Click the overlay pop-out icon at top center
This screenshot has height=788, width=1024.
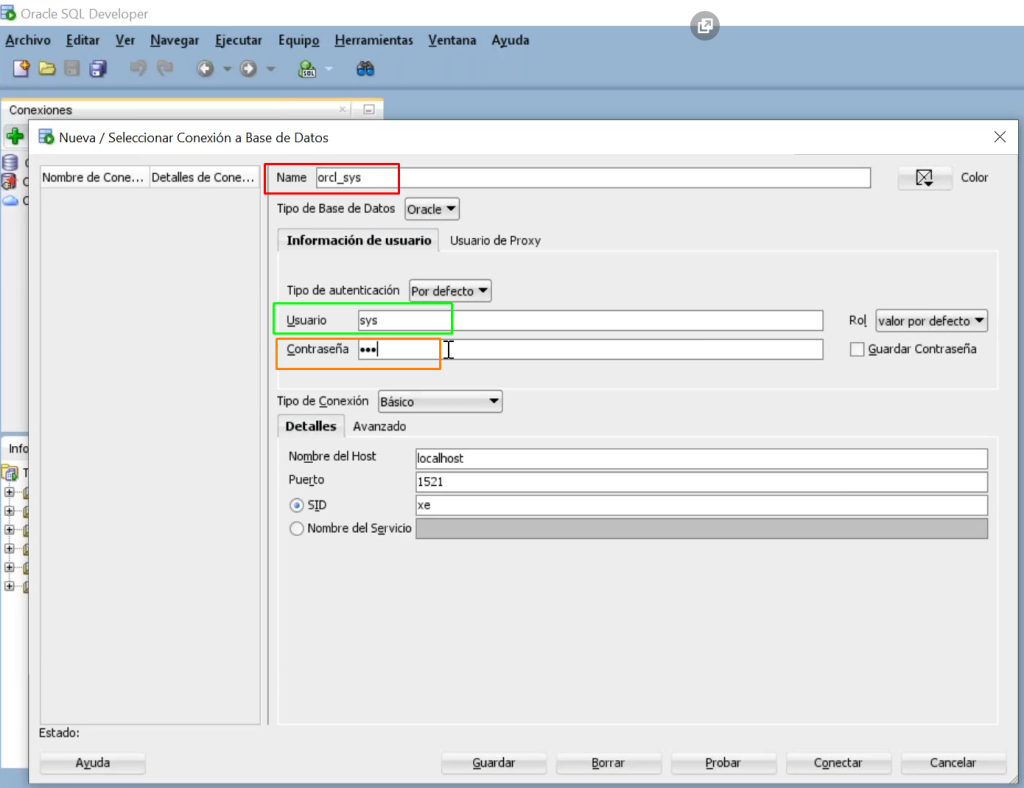point(705,26)
